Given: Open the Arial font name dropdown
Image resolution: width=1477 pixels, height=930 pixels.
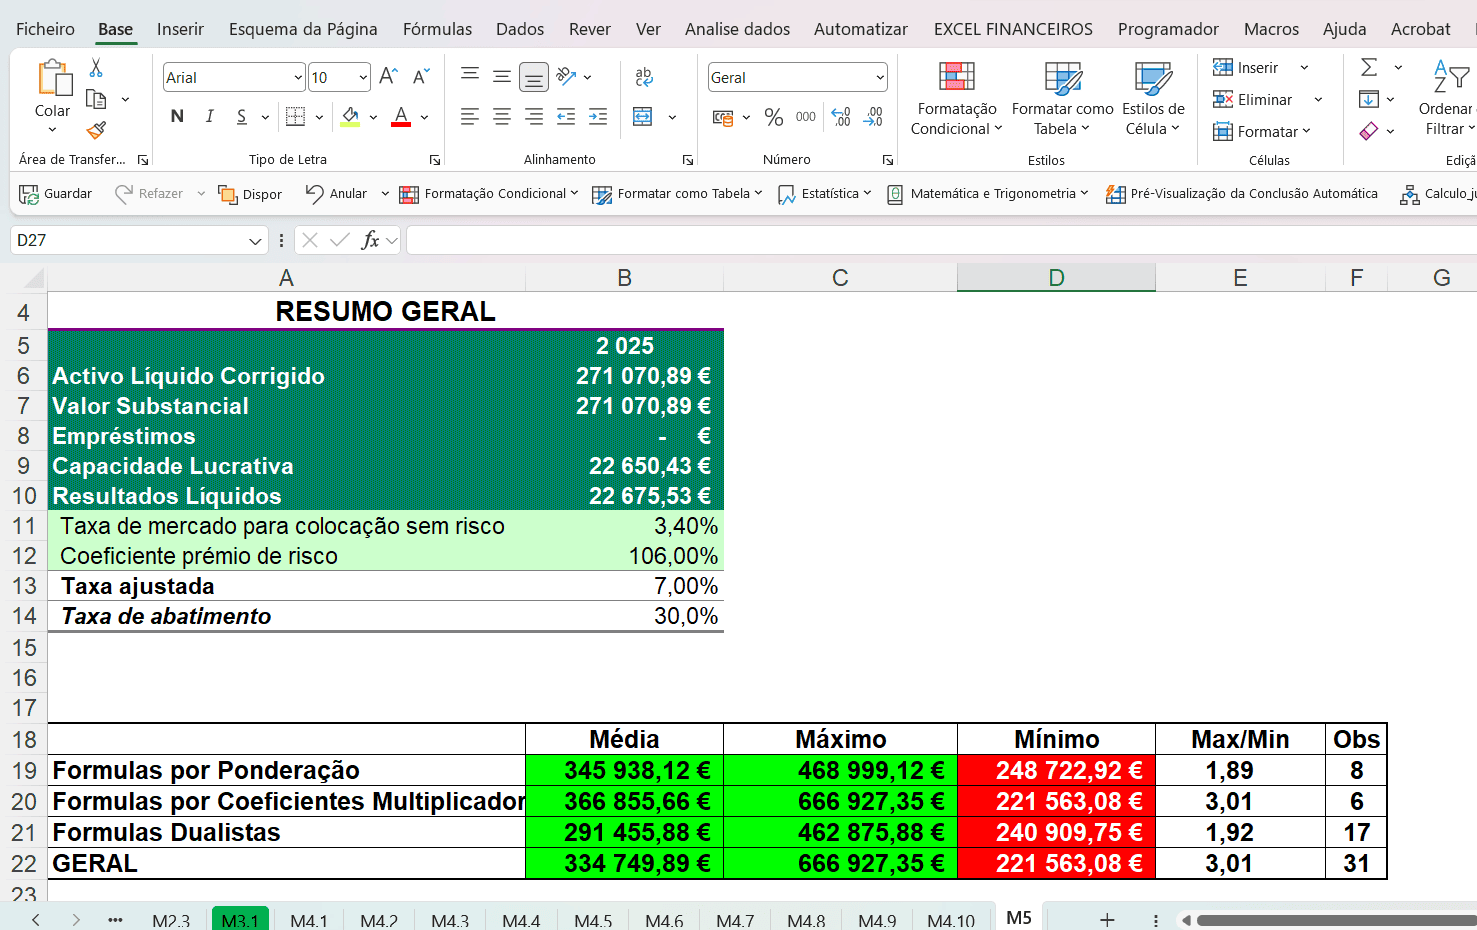Looking at the screenshot, I should (x=298, y=77).
